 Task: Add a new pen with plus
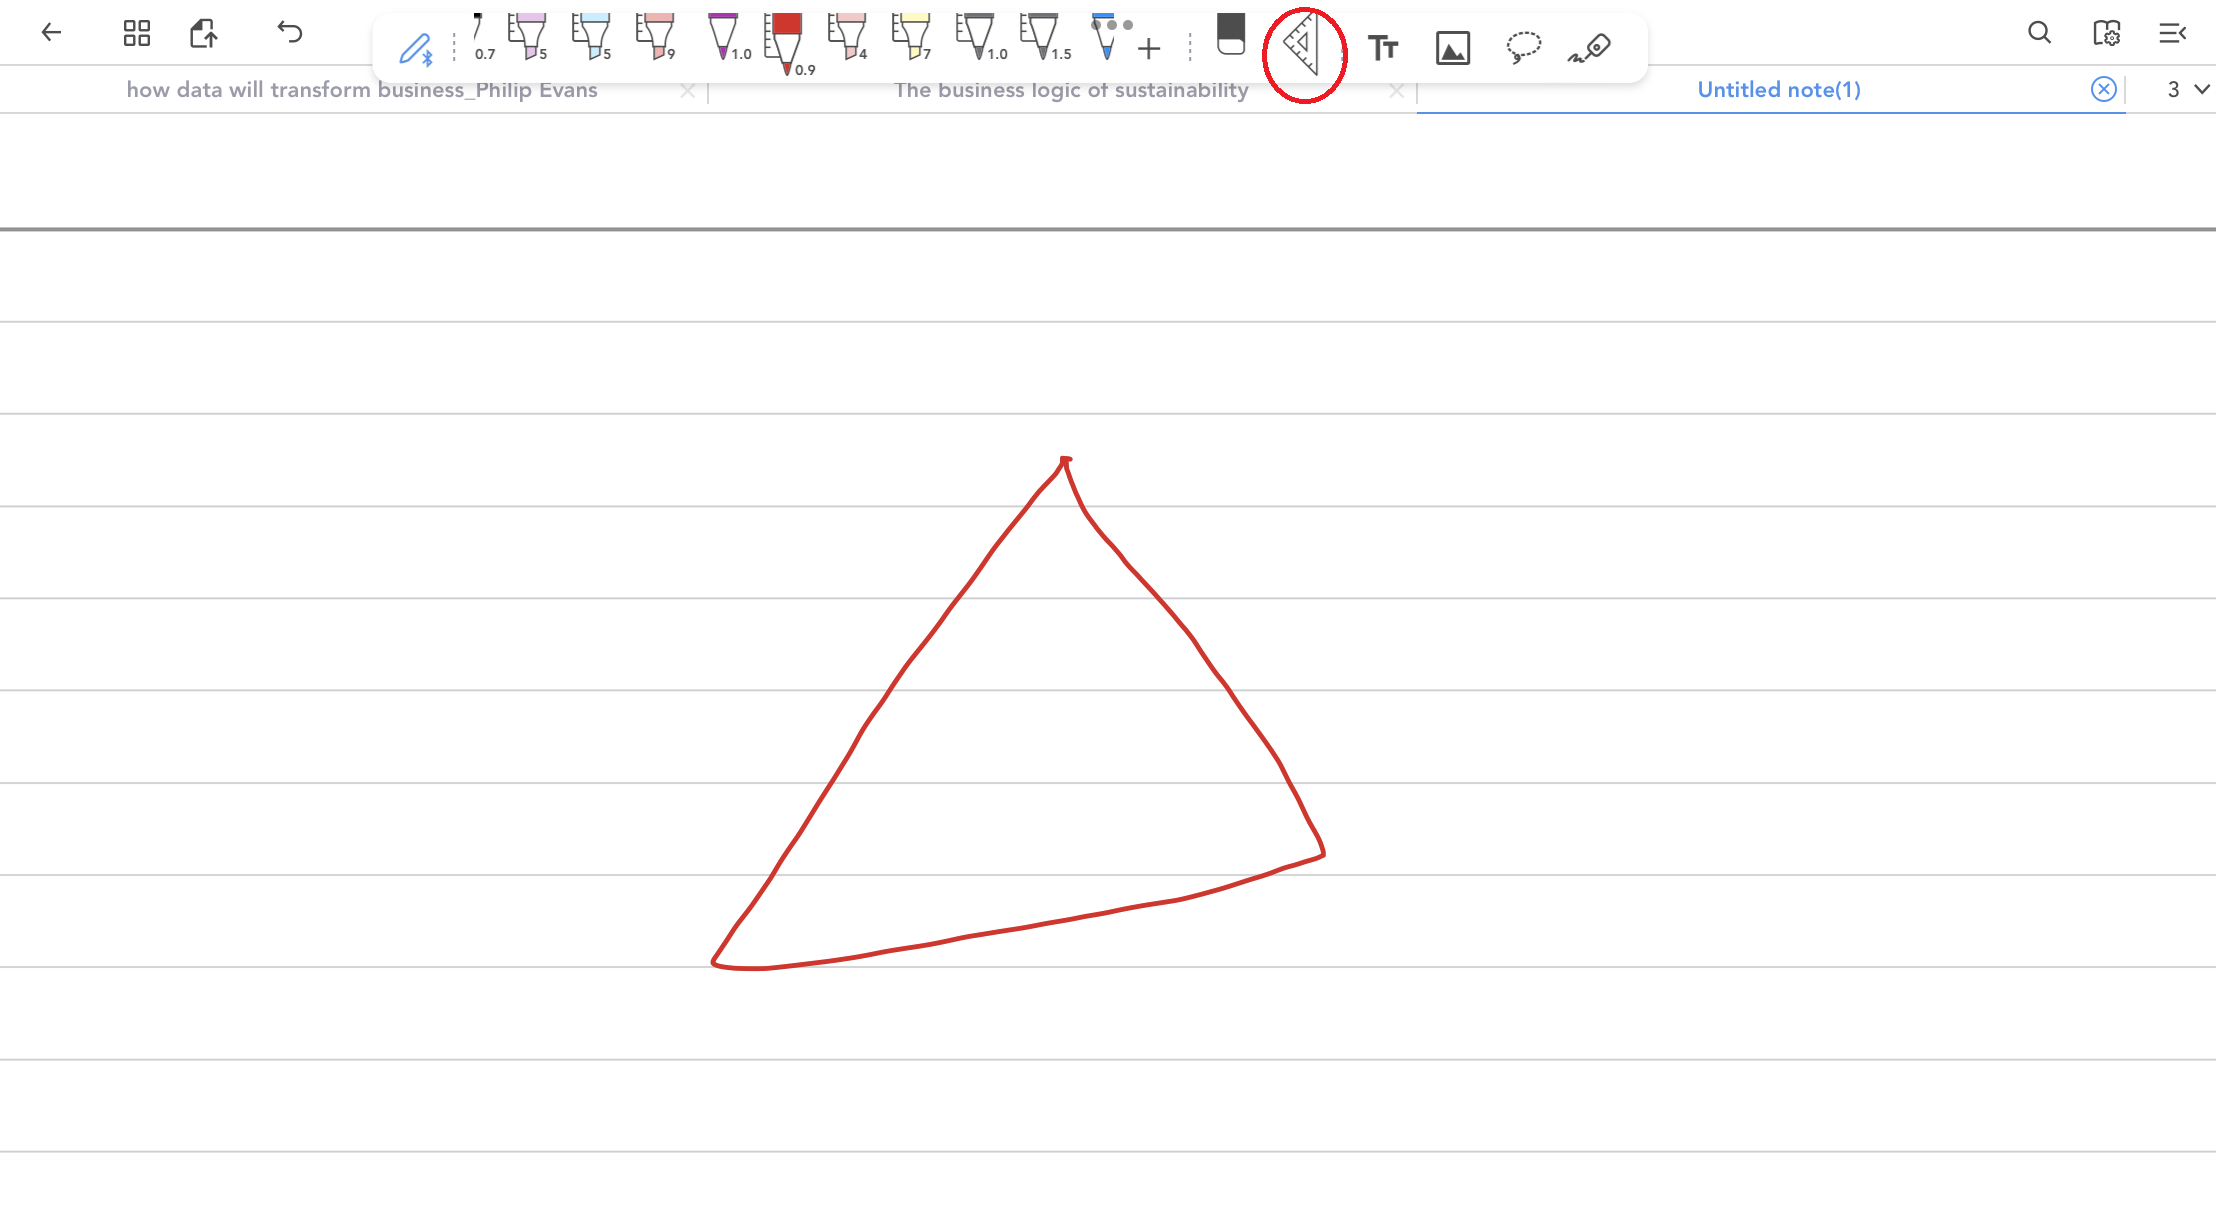click(x=1149, y=48)
